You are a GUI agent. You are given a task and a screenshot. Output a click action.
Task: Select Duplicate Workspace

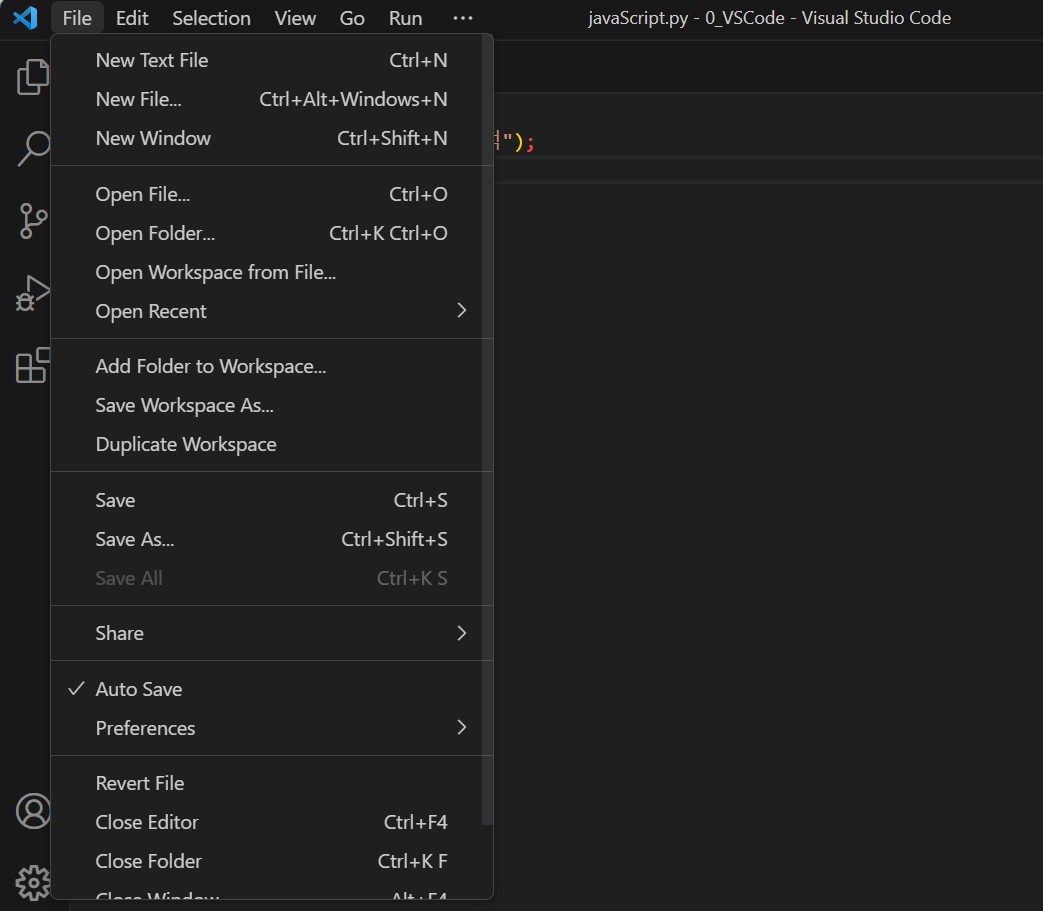pos(272,444)
